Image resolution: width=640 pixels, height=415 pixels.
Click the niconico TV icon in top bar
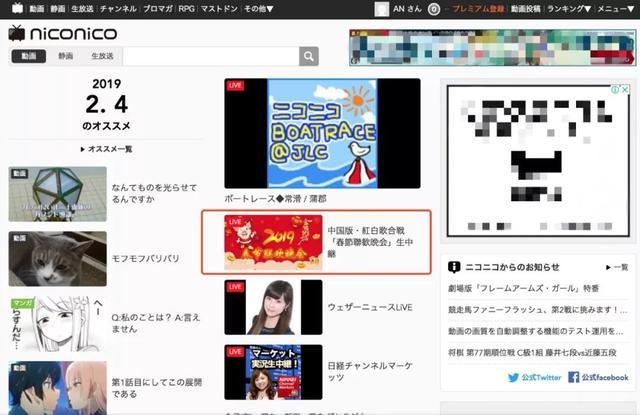coord(17,8)
